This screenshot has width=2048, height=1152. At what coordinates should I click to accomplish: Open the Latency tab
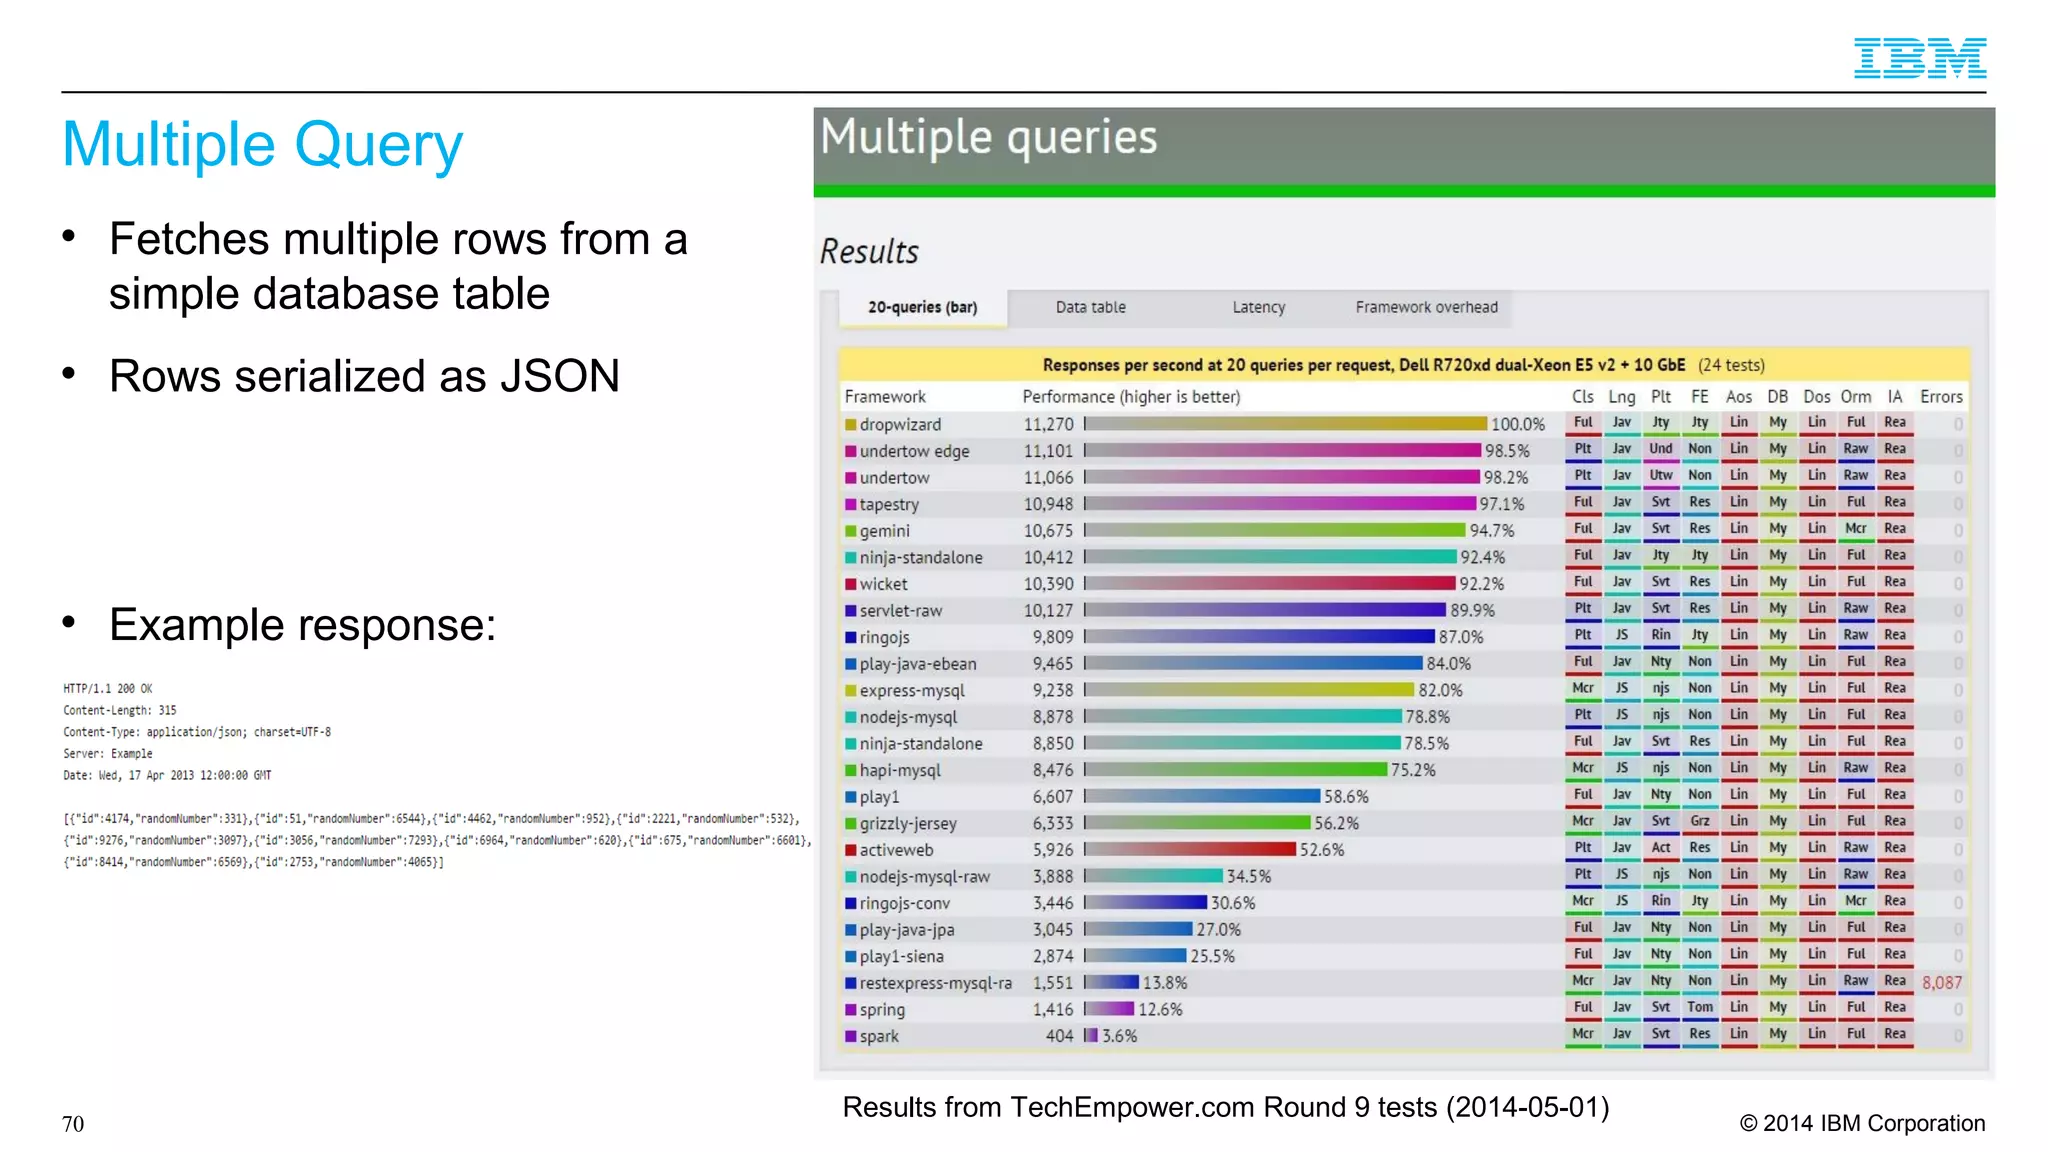1258,307
